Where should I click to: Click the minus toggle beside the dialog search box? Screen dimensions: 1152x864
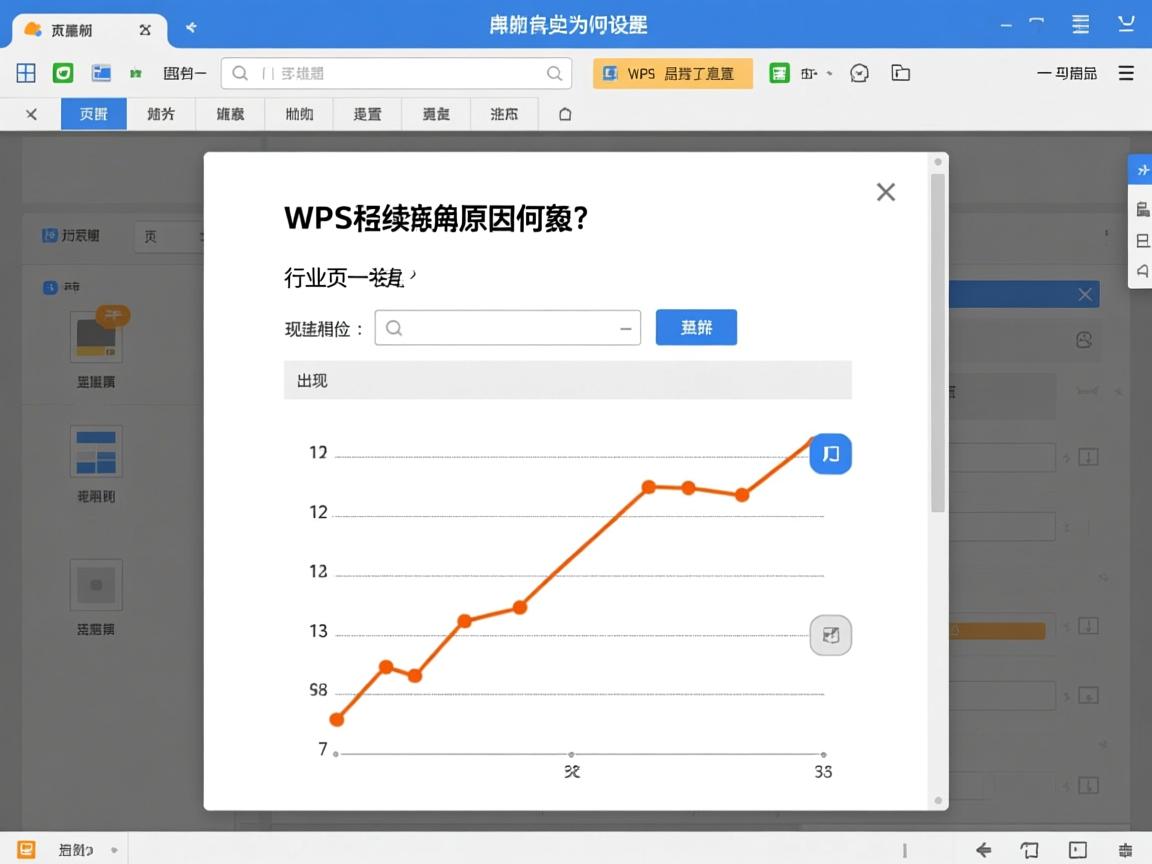tap(623, 327)
